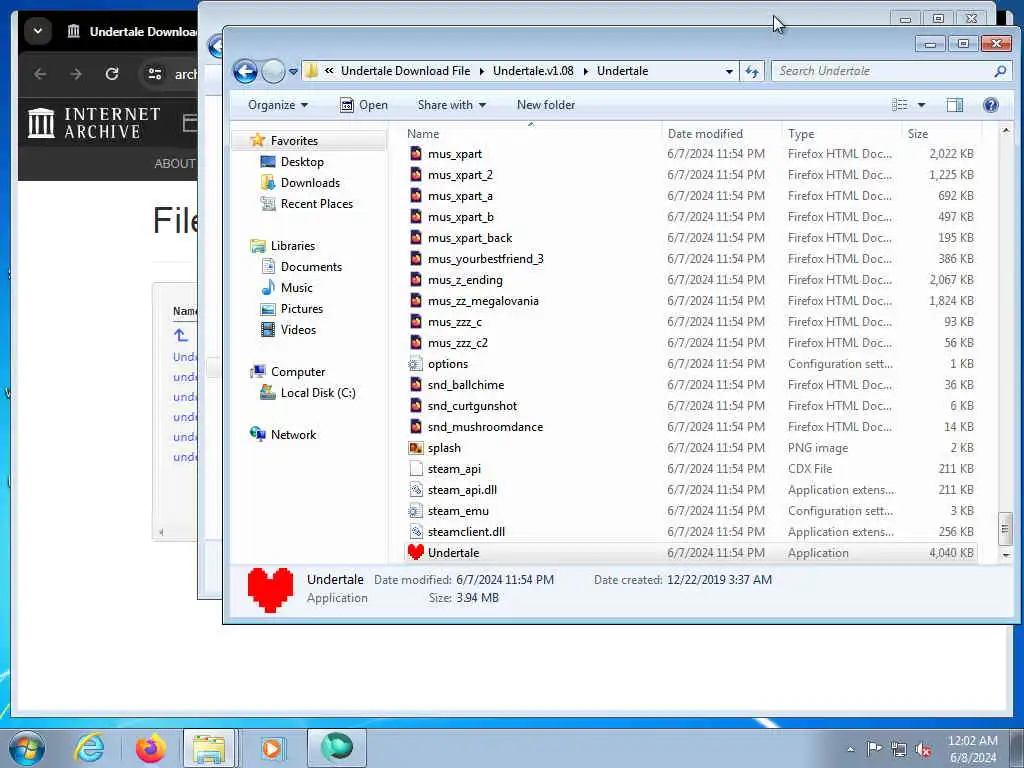Select Favorites in navigation pane

(294, 141)
